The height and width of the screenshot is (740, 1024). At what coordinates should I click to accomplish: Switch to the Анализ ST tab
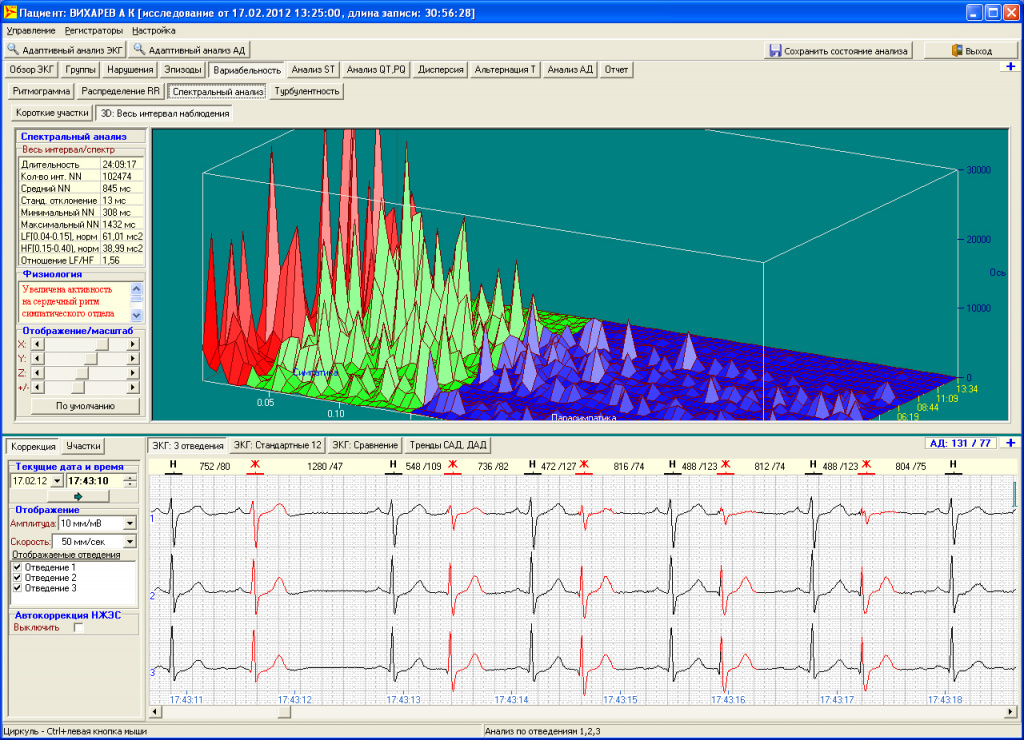[x=313, y=69]
